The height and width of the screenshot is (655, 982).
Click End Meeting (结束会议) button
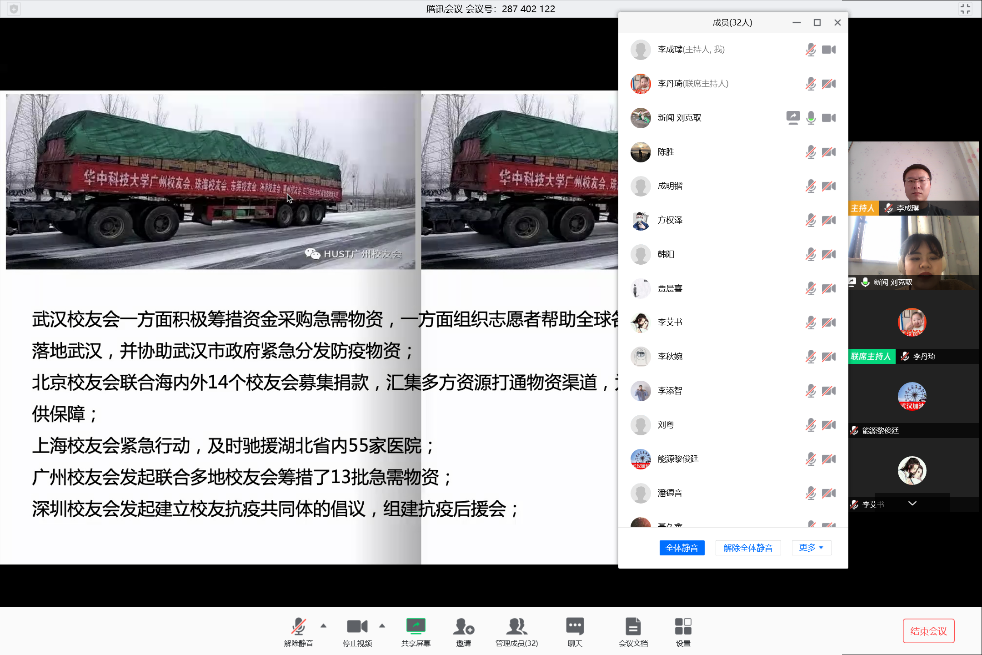[x=929, y=631]
